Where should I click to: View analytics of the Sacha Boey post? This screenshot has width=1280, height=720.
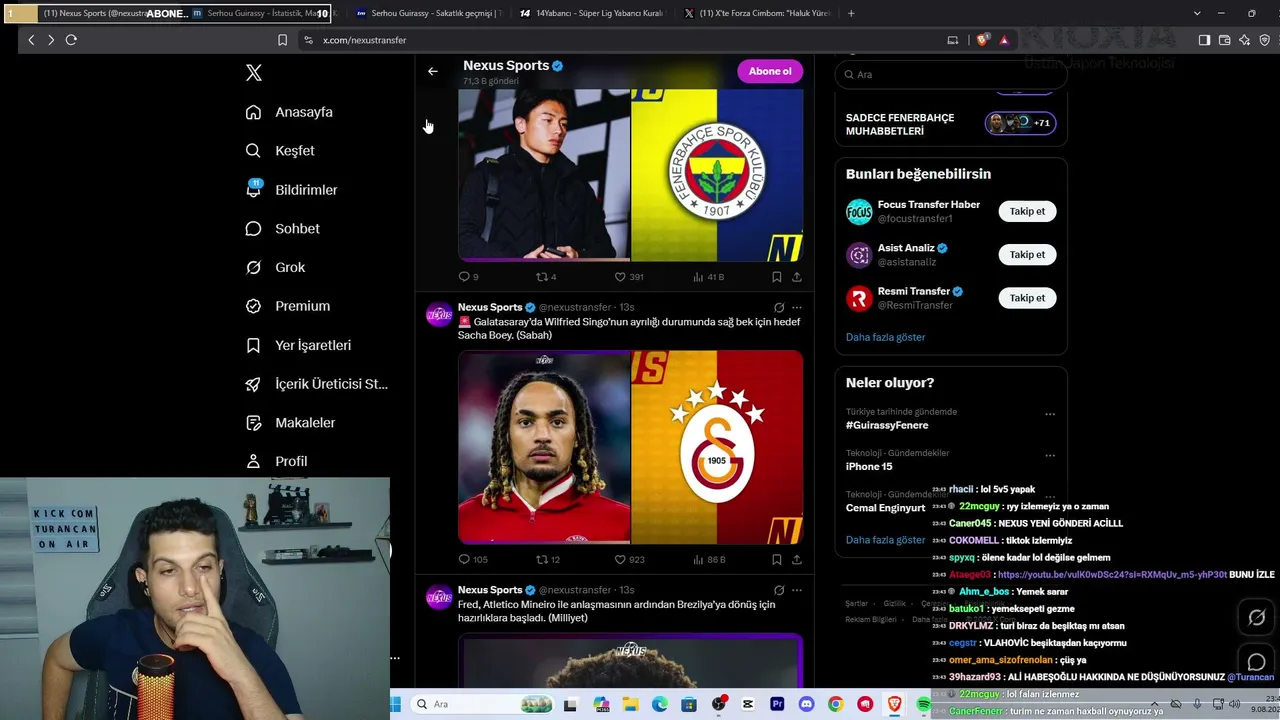(709, 560)
